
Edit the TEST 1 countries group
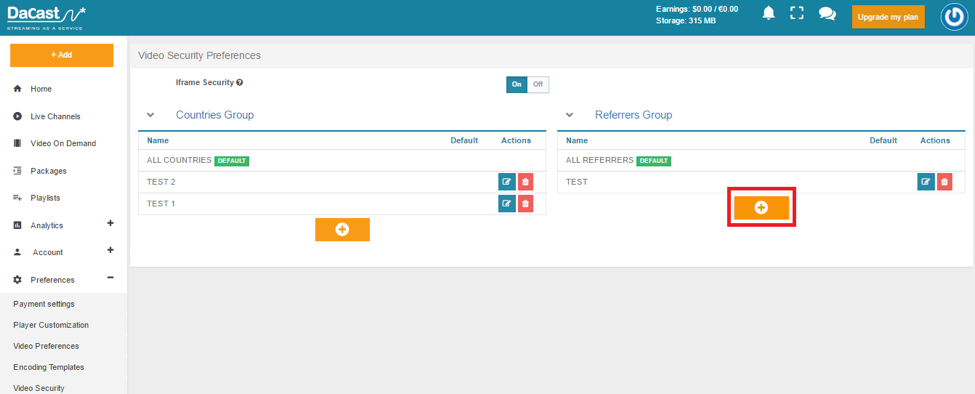tap(507, 203)
